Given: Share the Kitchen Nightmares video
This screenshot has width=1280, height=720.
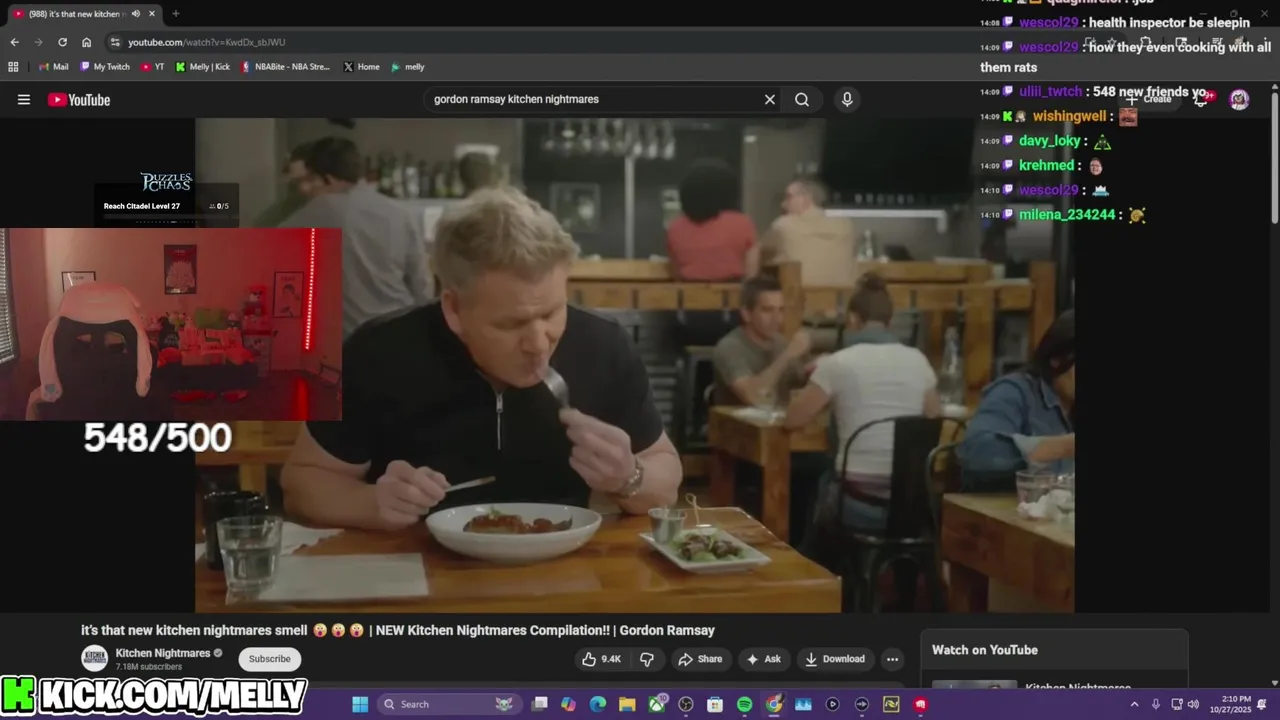Looking at the screenshot, I should click(x=700, y=659).
